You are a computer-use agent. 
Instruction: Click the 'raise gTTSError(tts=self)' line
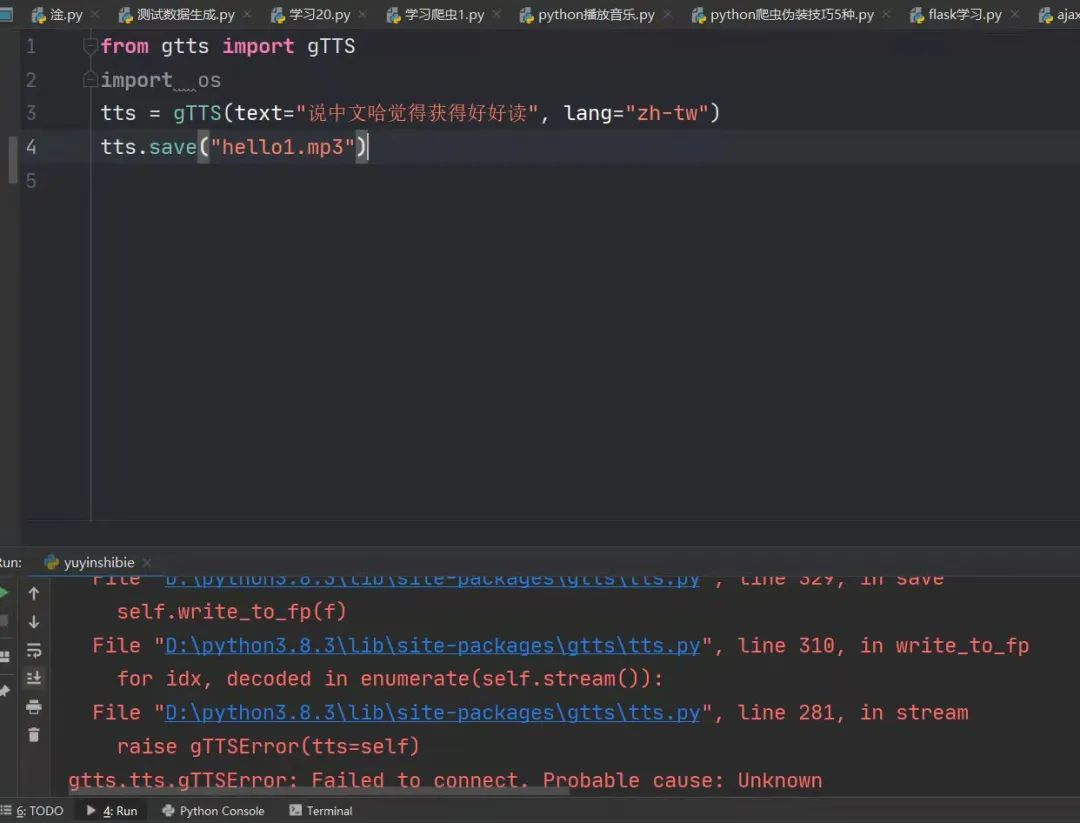click(x=268, y=747)
